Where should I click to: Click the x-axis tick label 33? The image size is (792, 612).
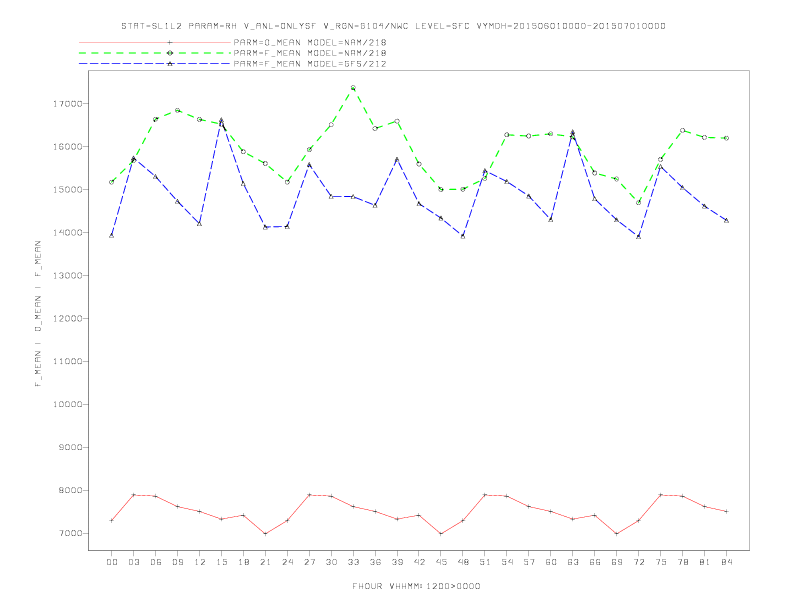pyautogui.click(x=353, y=562)
